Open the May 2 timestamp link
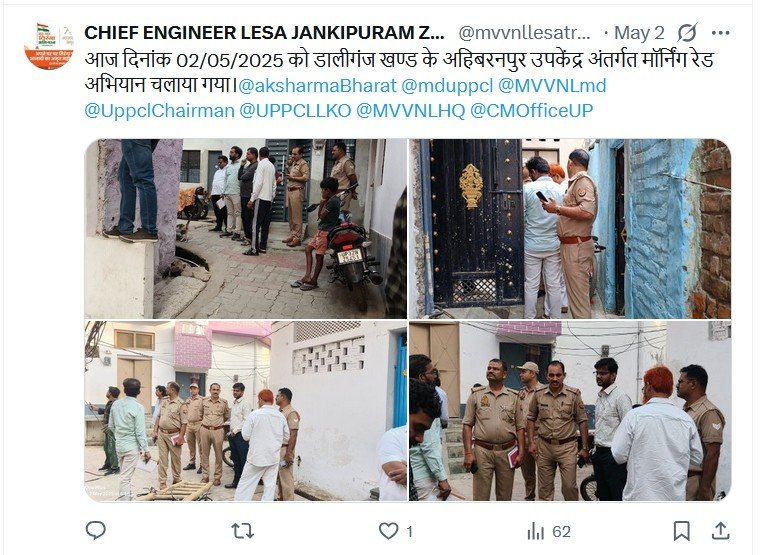The height and width of the screenshot is (555, 767). coord(639,33)
